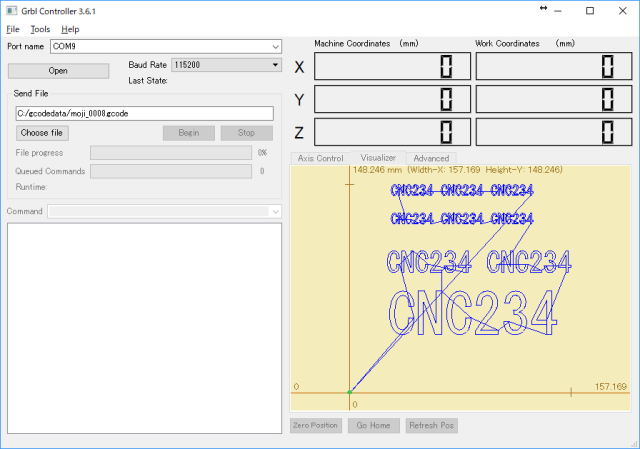The width and height of the screenshot is (640, 449).
Task: Click the Refresh Pos button
Action: [431, 425]
